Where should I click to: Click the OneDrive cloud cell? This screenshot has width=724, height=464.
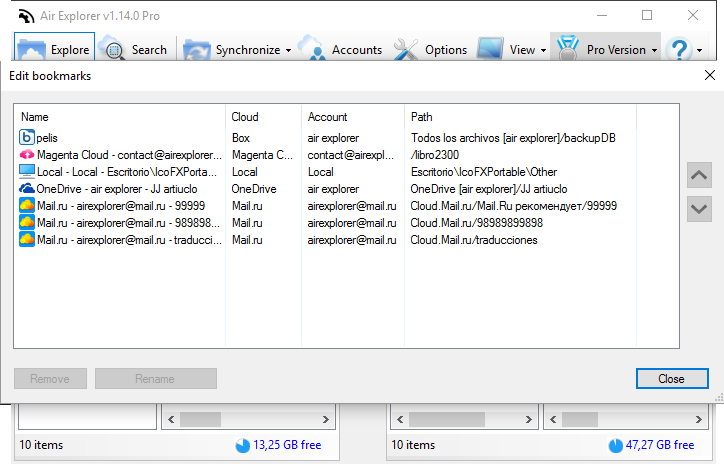point(254,189)
